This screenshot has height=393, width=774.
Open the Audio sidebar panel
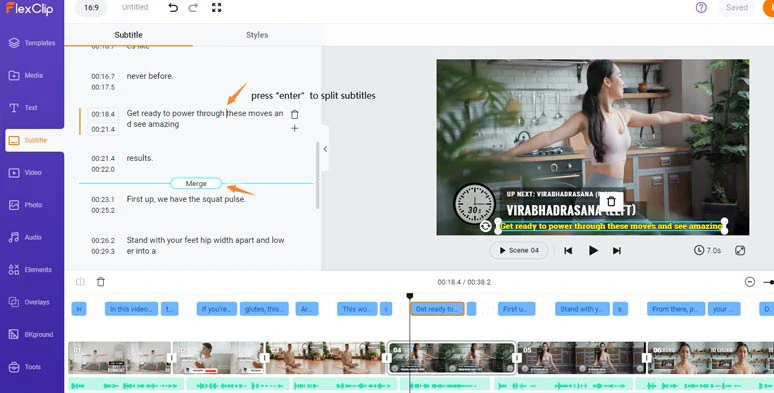click(32, 237)
